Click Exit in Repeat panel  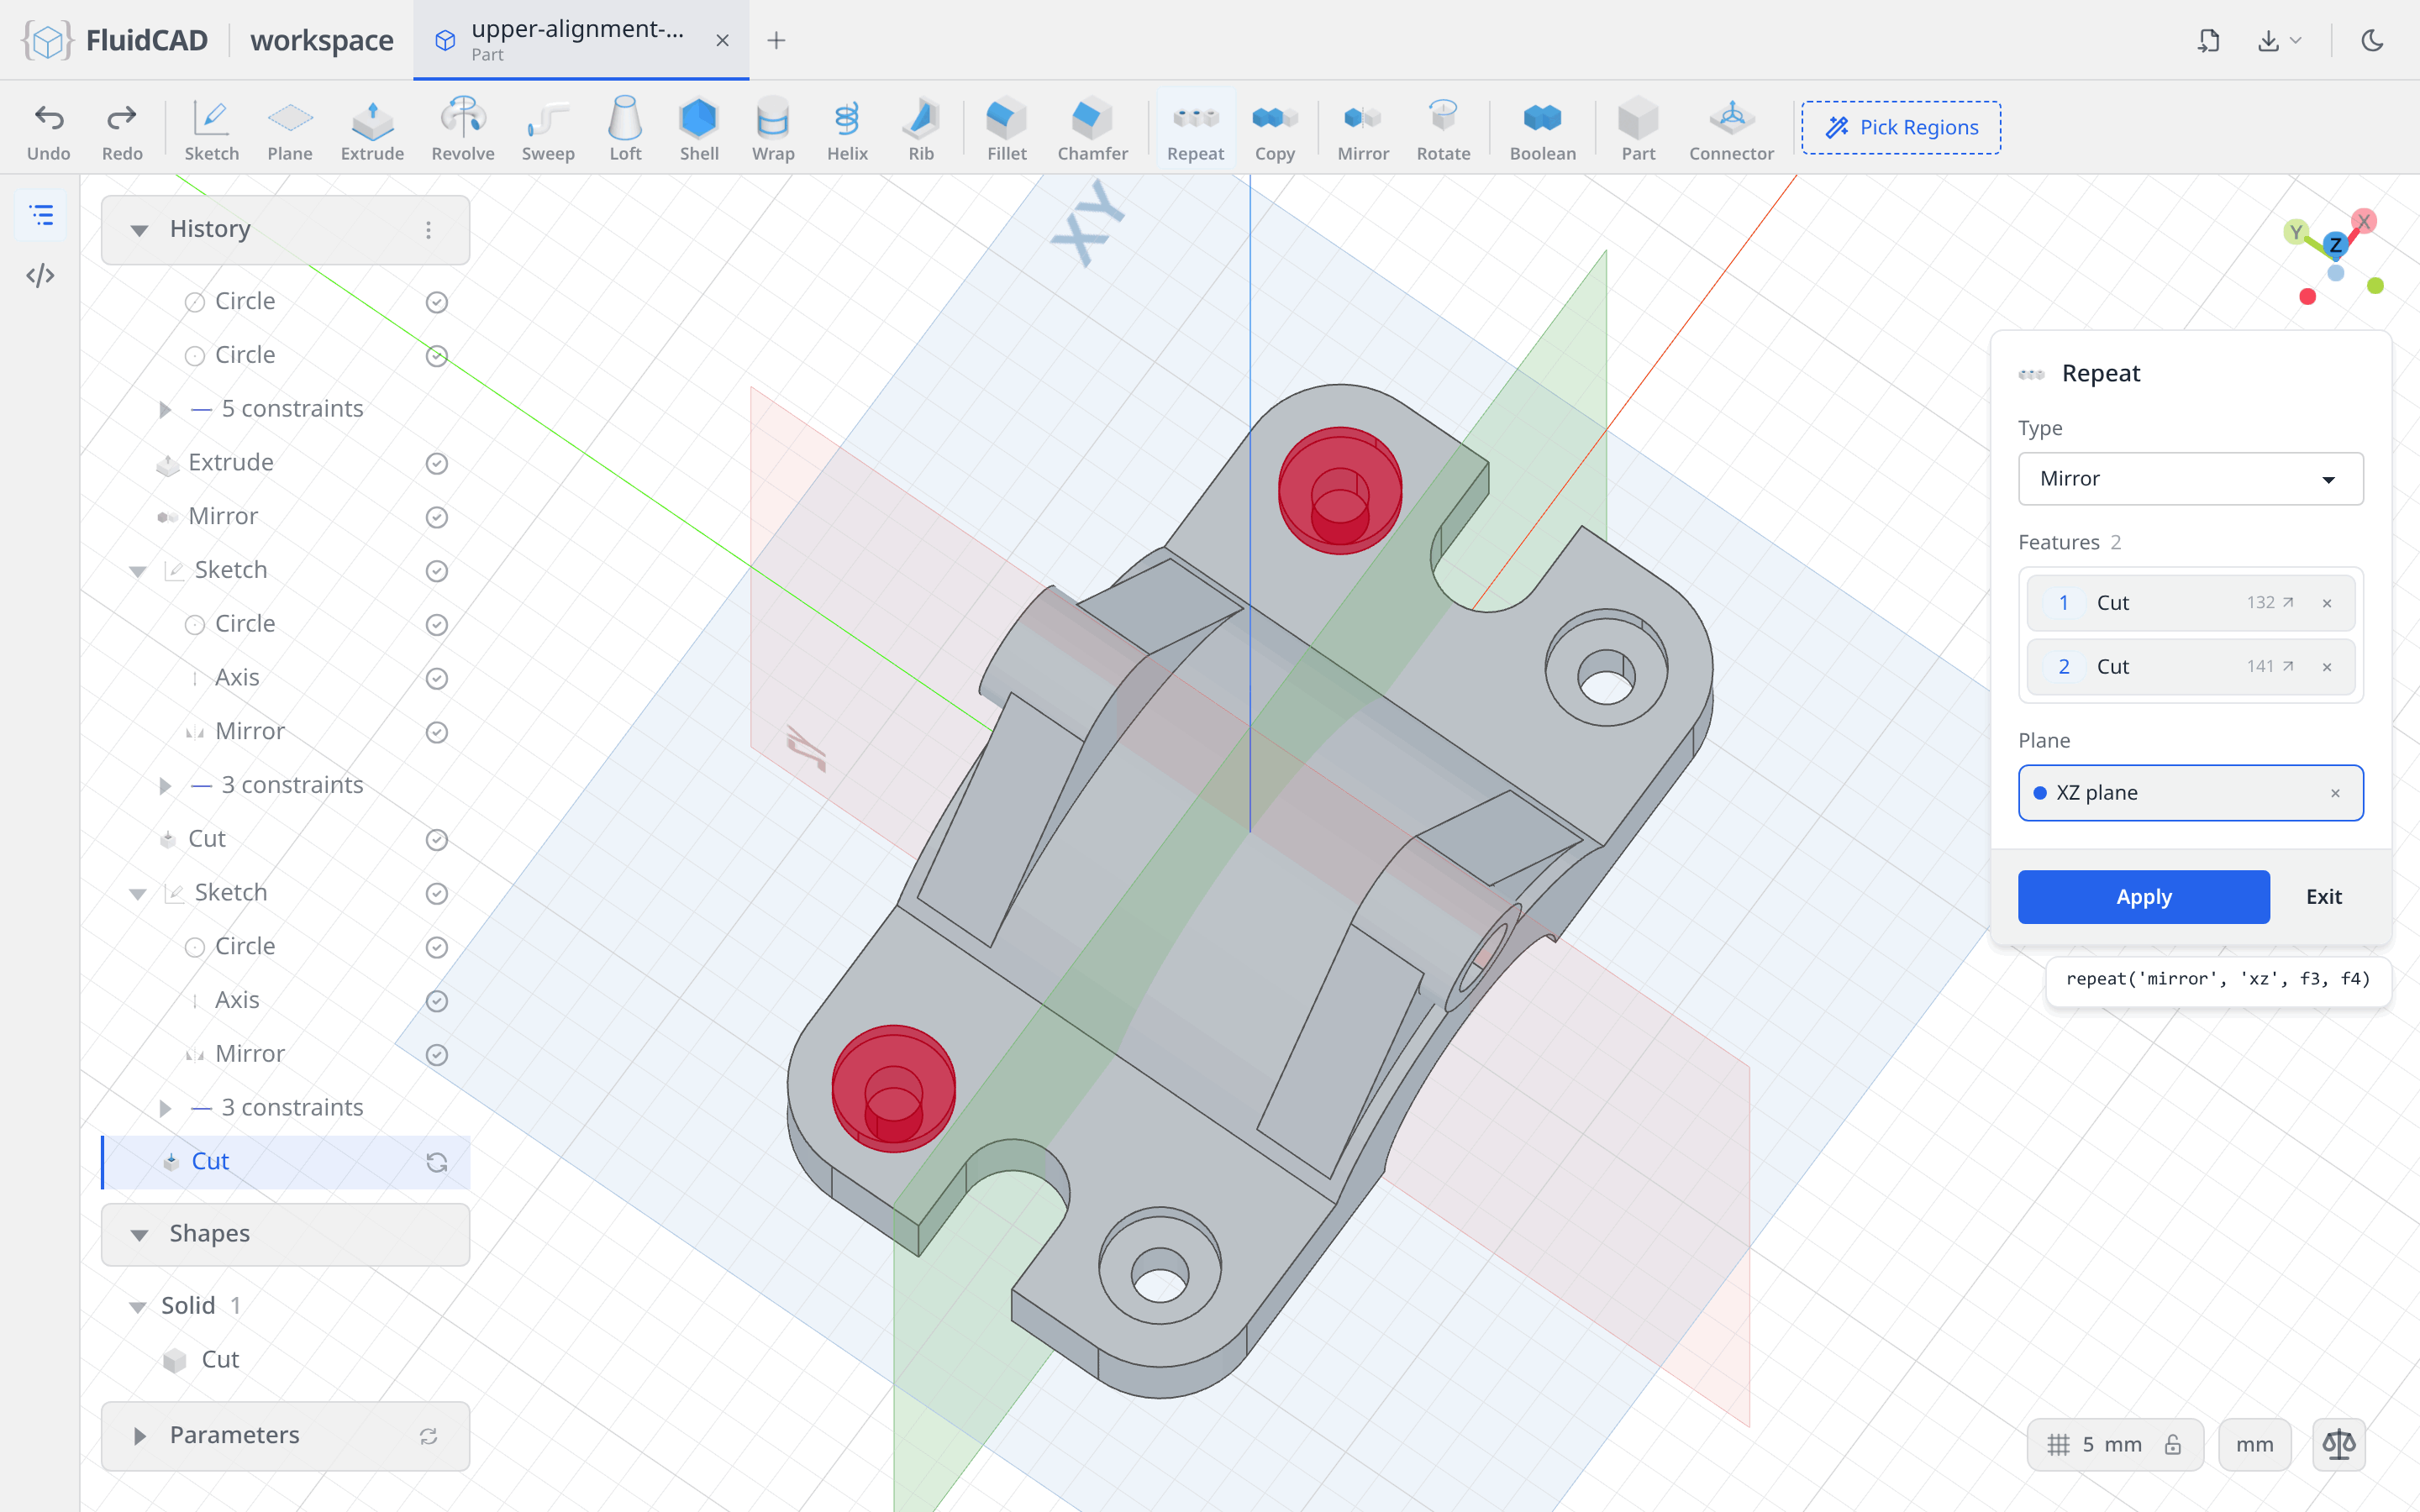2323,896
